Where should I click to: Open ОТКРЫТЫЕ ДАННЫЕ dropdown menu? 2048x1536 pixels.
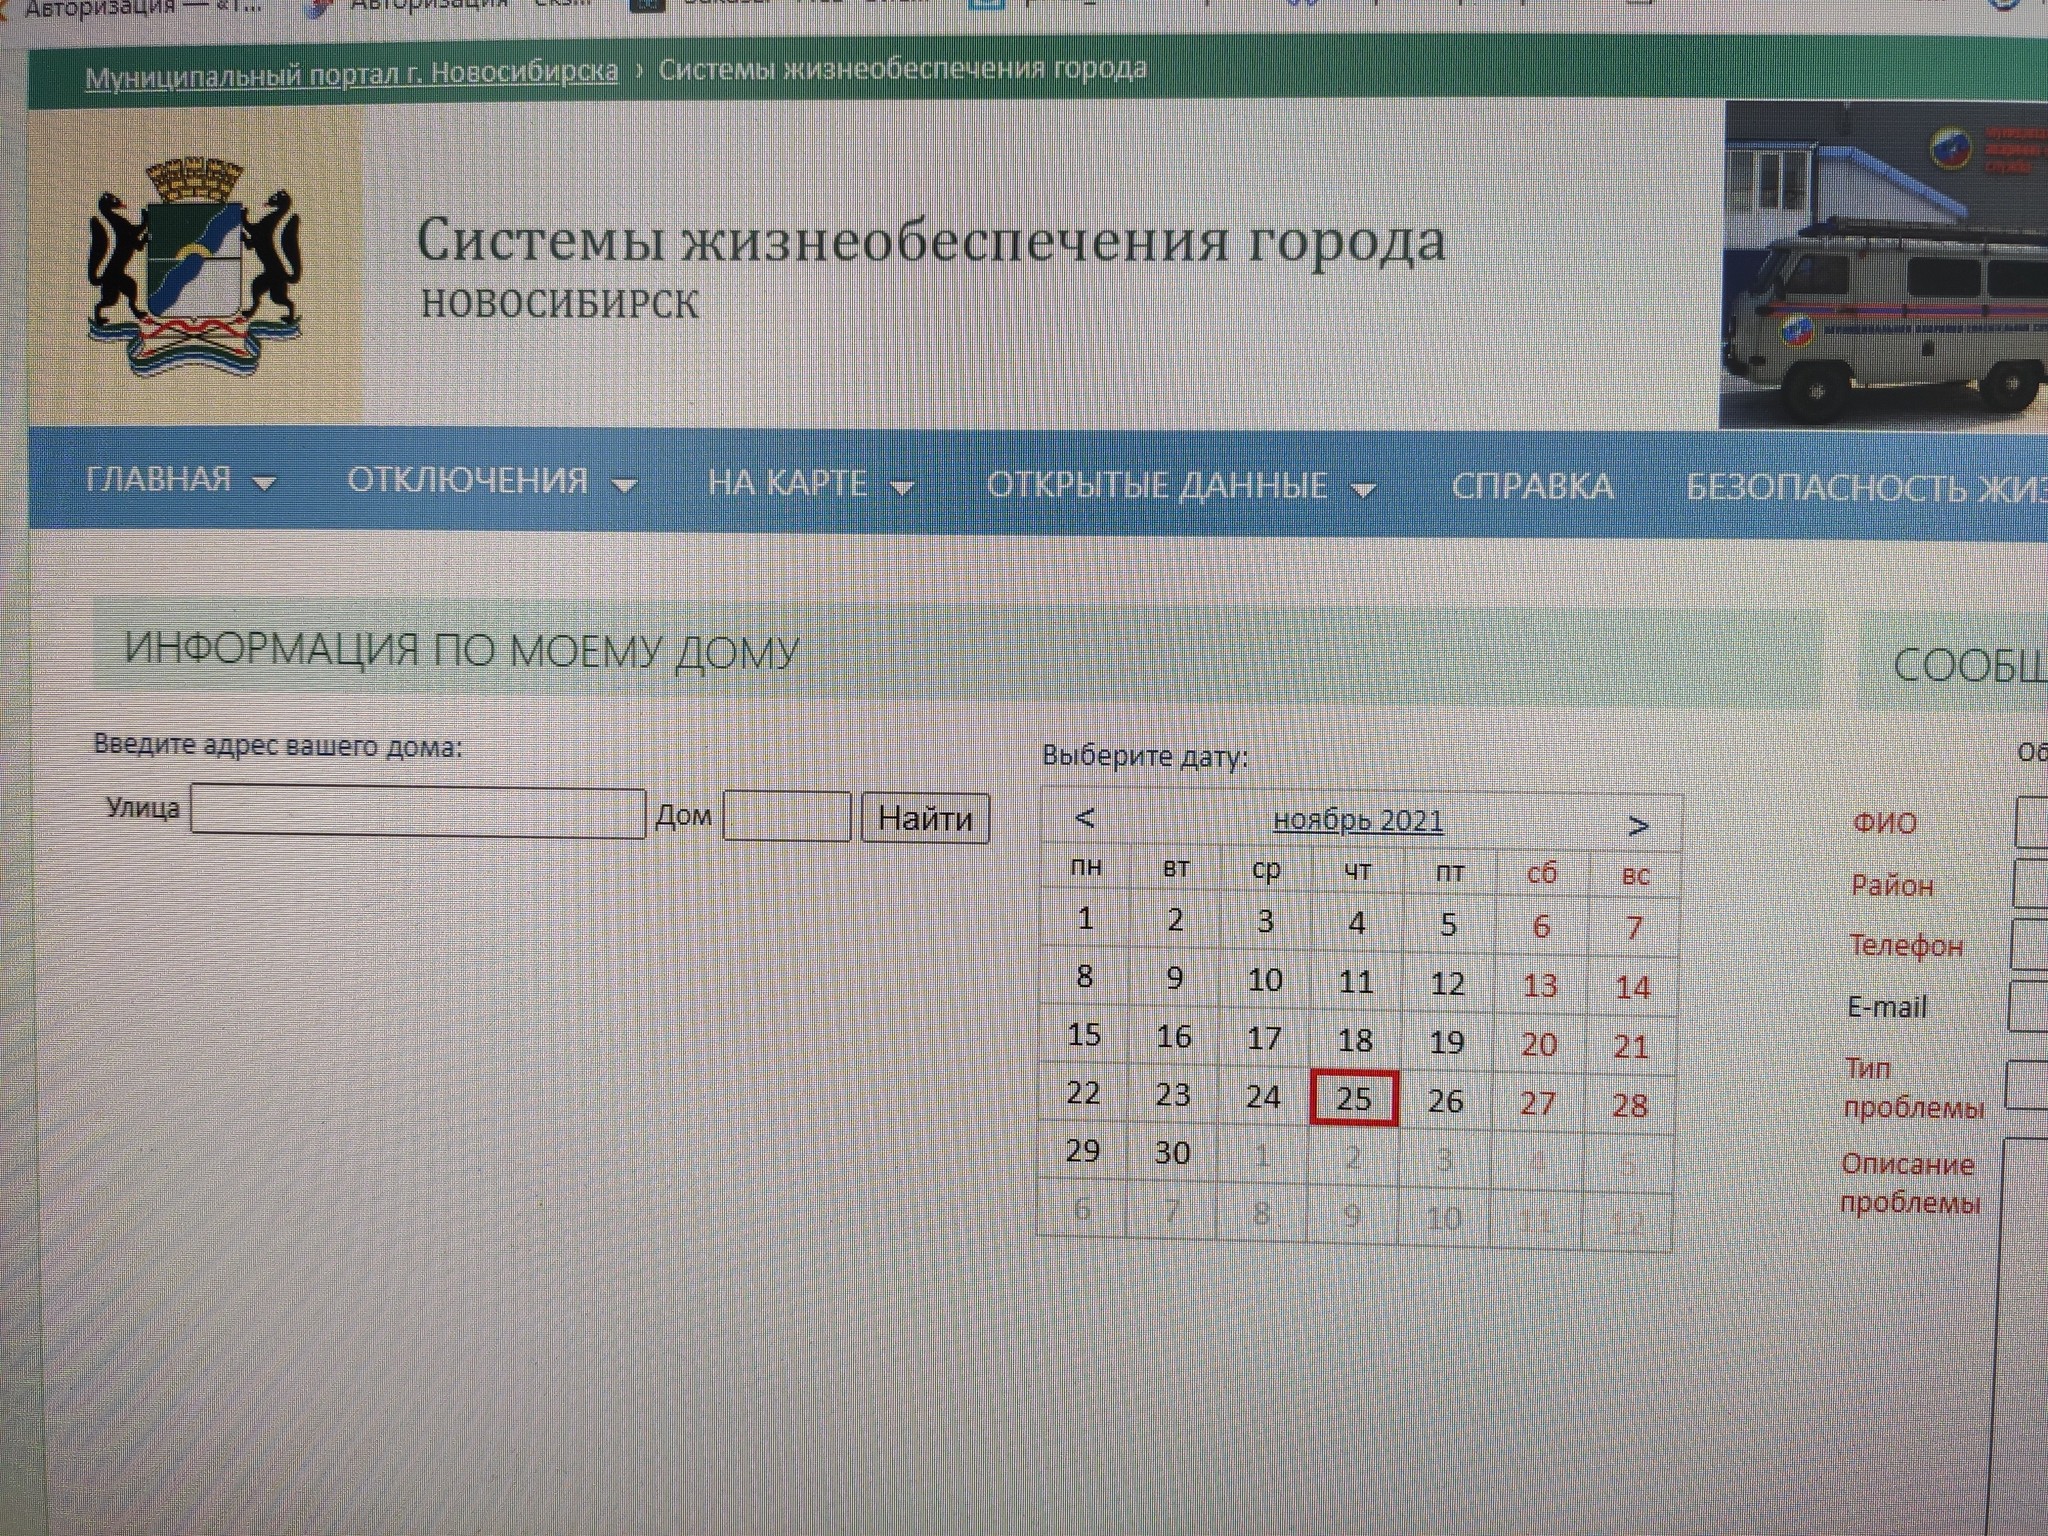1180,487
